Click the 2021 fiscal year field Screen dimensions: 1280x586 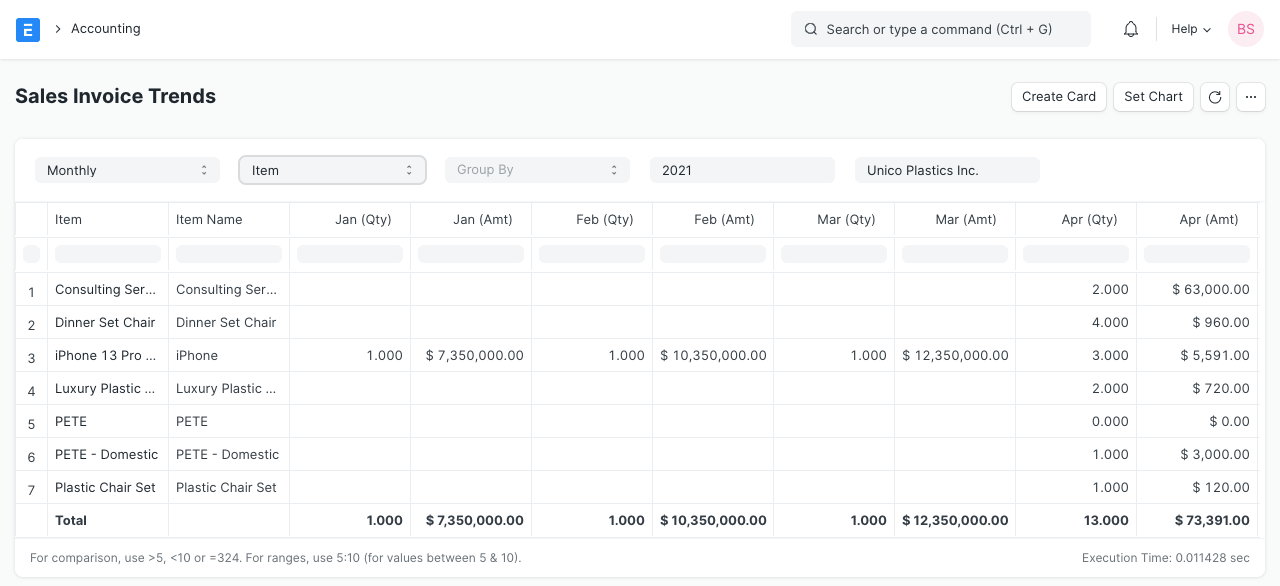(x=742, y=170)
